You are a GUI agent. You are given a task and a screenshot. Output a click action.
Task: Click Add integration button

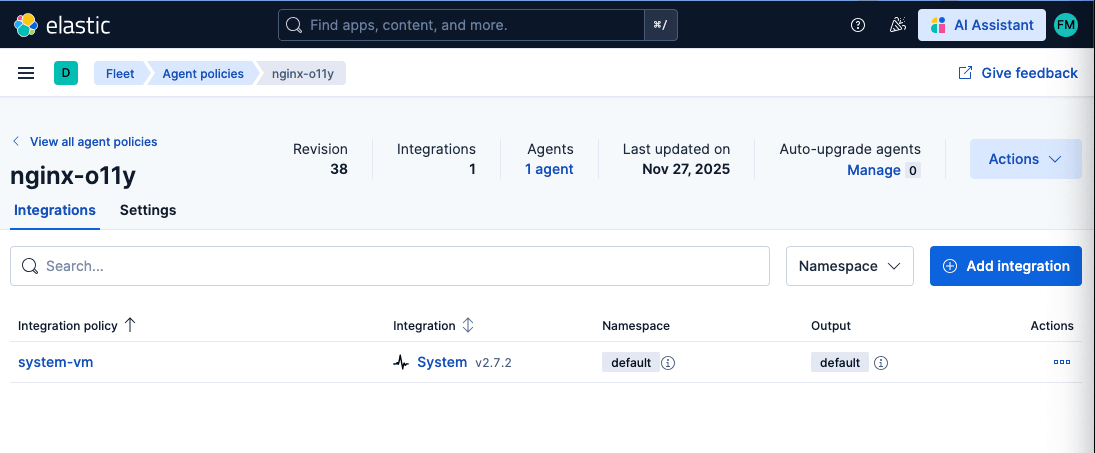point(1005,266)
